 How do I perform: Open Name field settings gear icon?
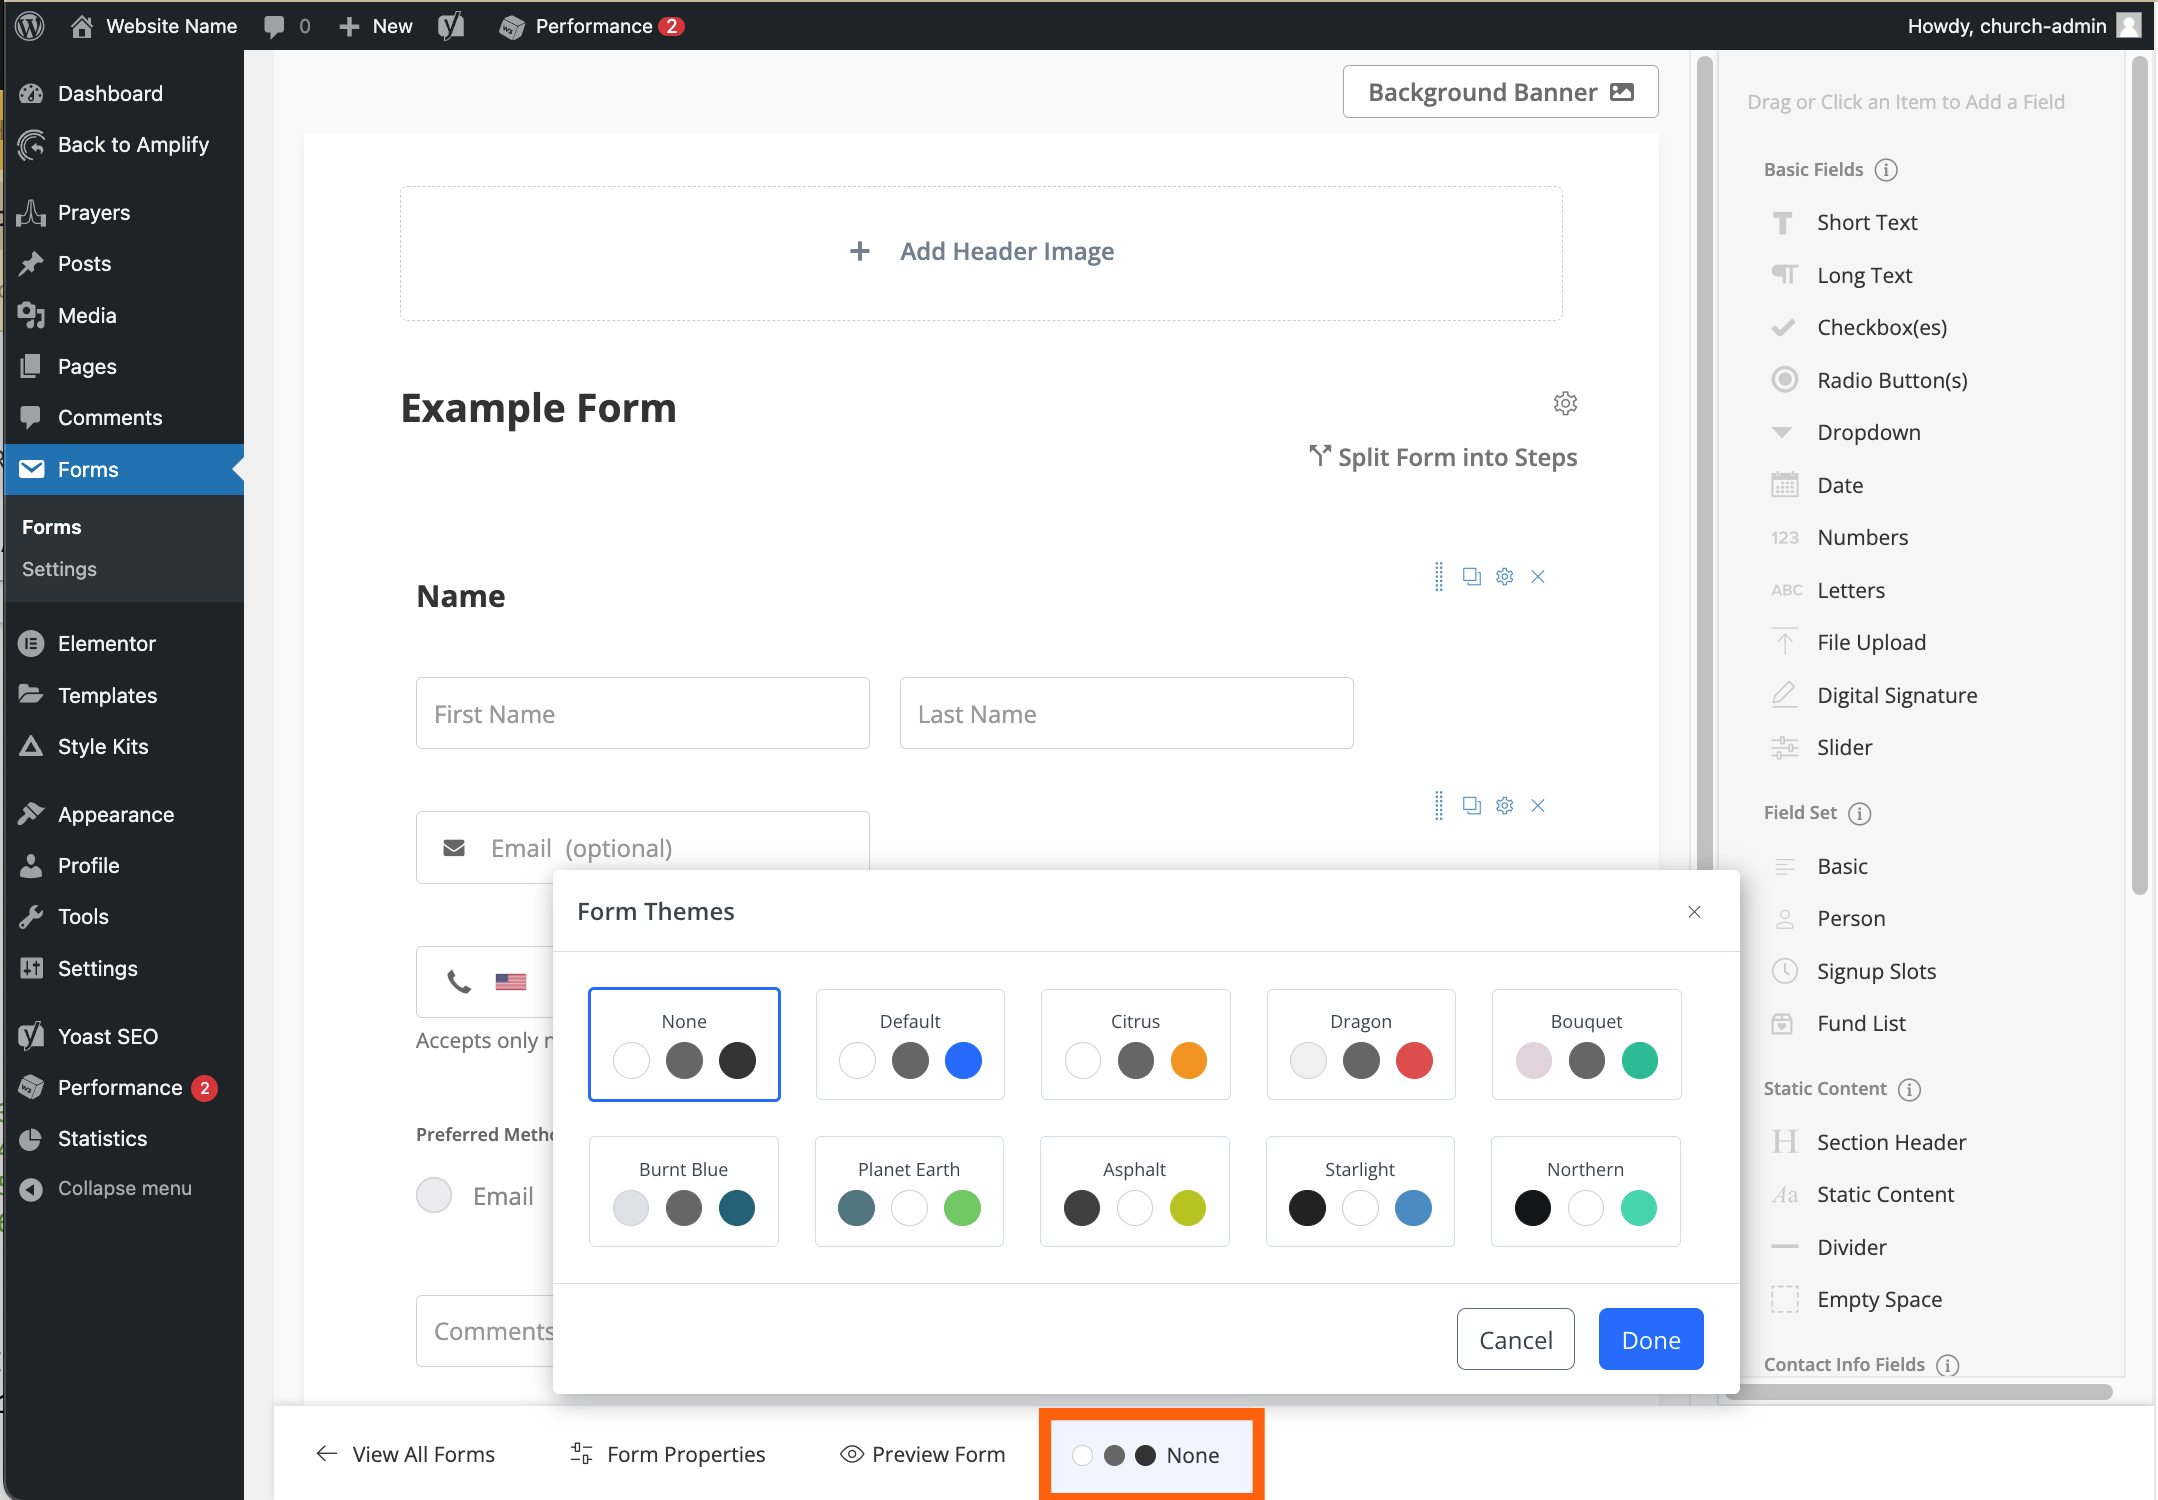tap(1504, 576)
